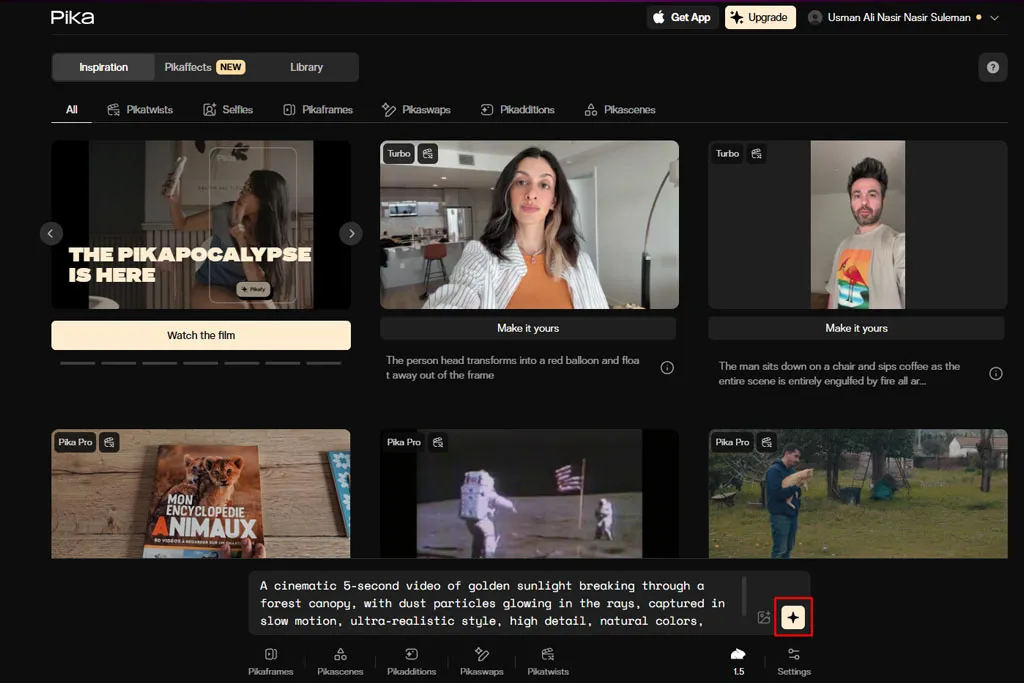Show info for coffee fire prompt
Image resolution: width=1024 pixels, height=683 pixels.
click(x=995, y=373)
